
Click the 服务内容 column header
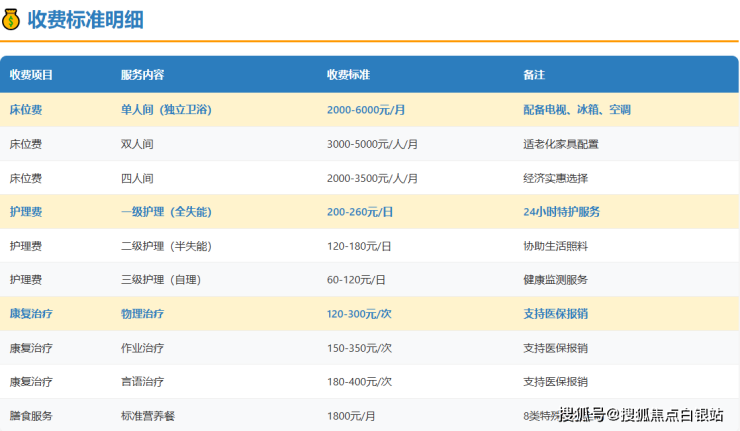pyautogui.click(x=142, y=75)
